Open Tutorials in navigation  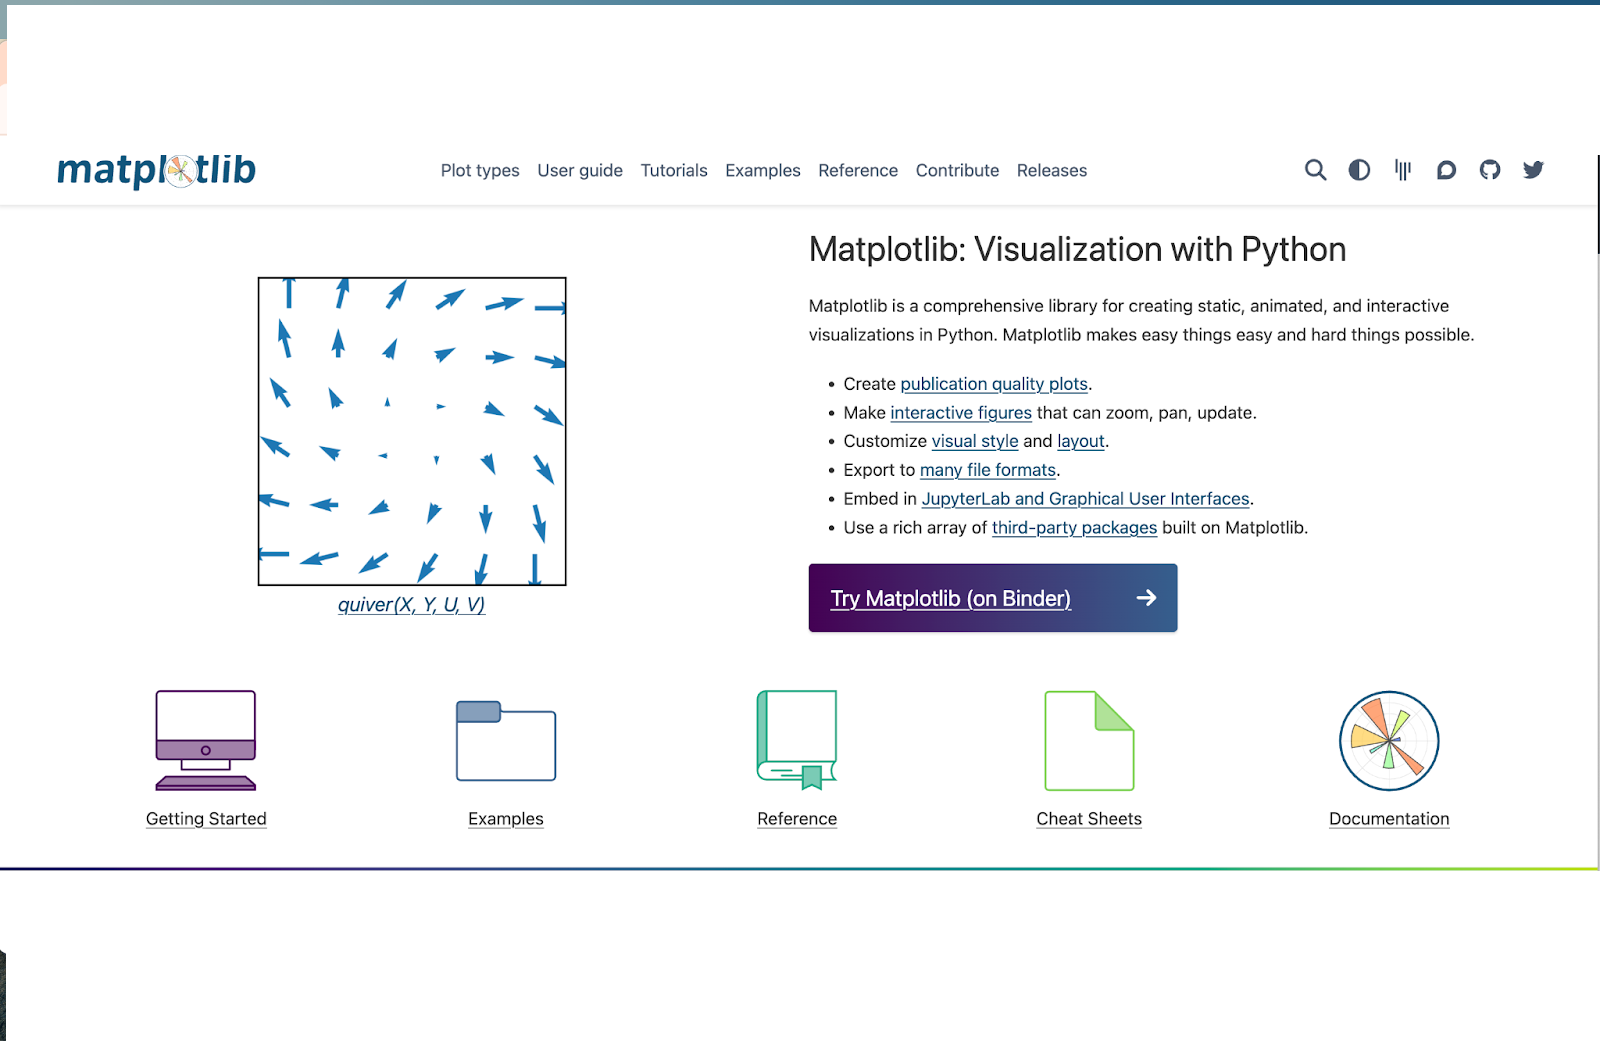[674, 170]
